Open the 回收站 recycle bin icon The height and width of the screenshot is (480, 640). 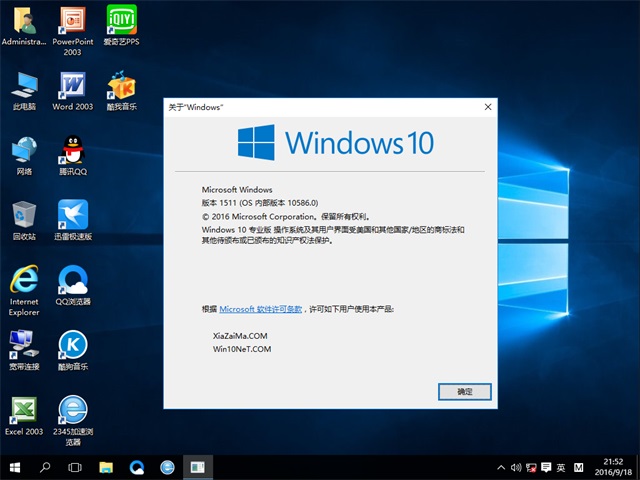click(x=24, y=217)
